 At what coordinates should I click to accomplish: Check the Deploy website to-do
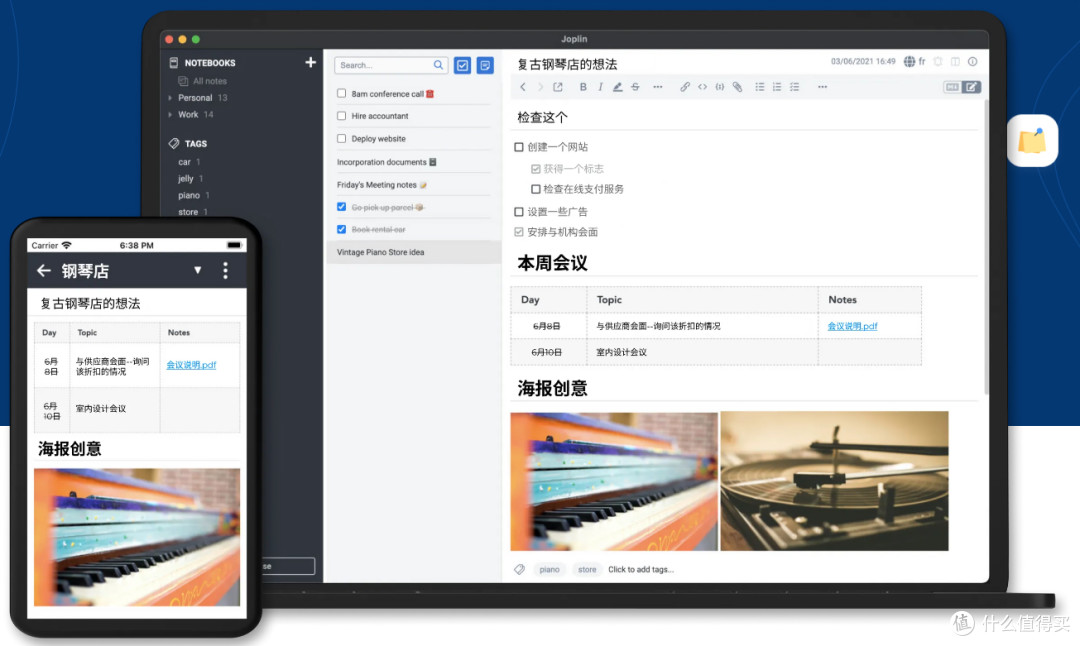click(342, 138)
